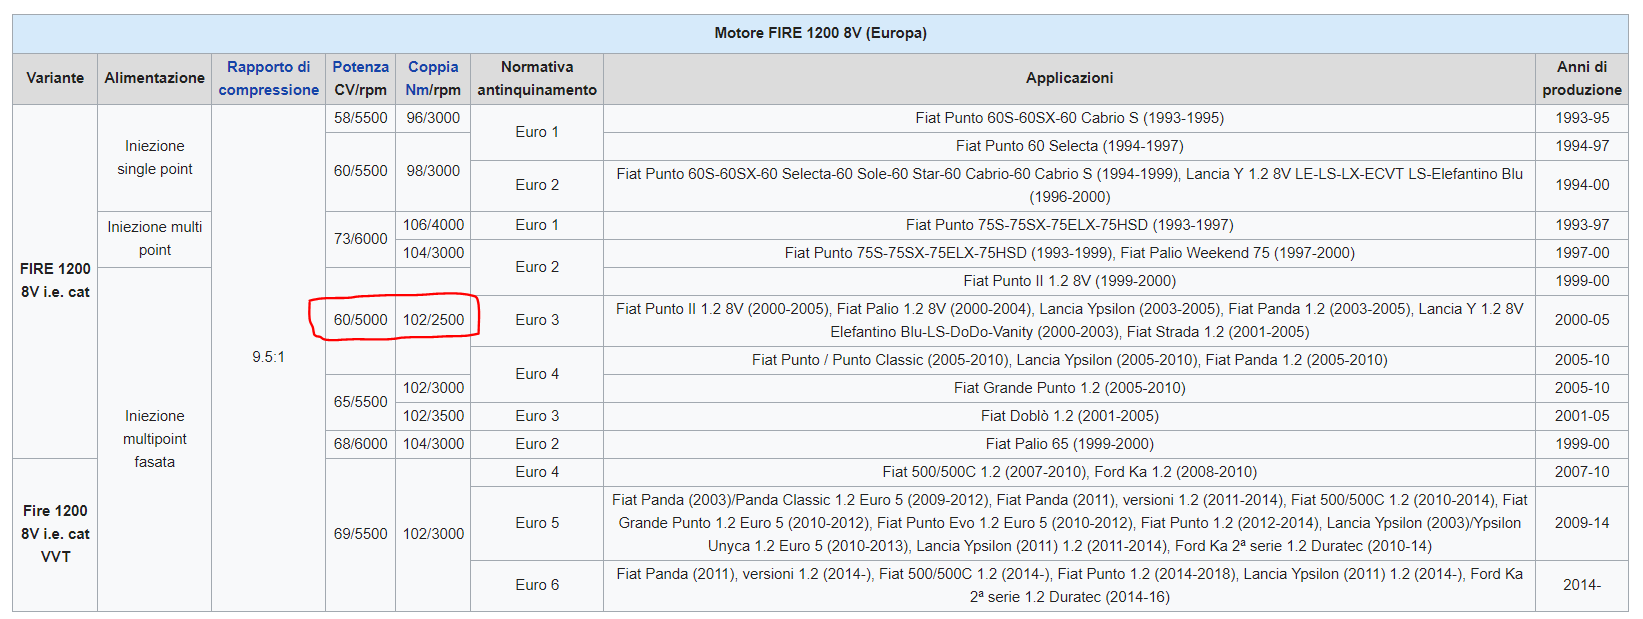Select the Alimentazione column header
Image resolution: width=1643 pixels, height=619 pixels.
coord(154,78)
